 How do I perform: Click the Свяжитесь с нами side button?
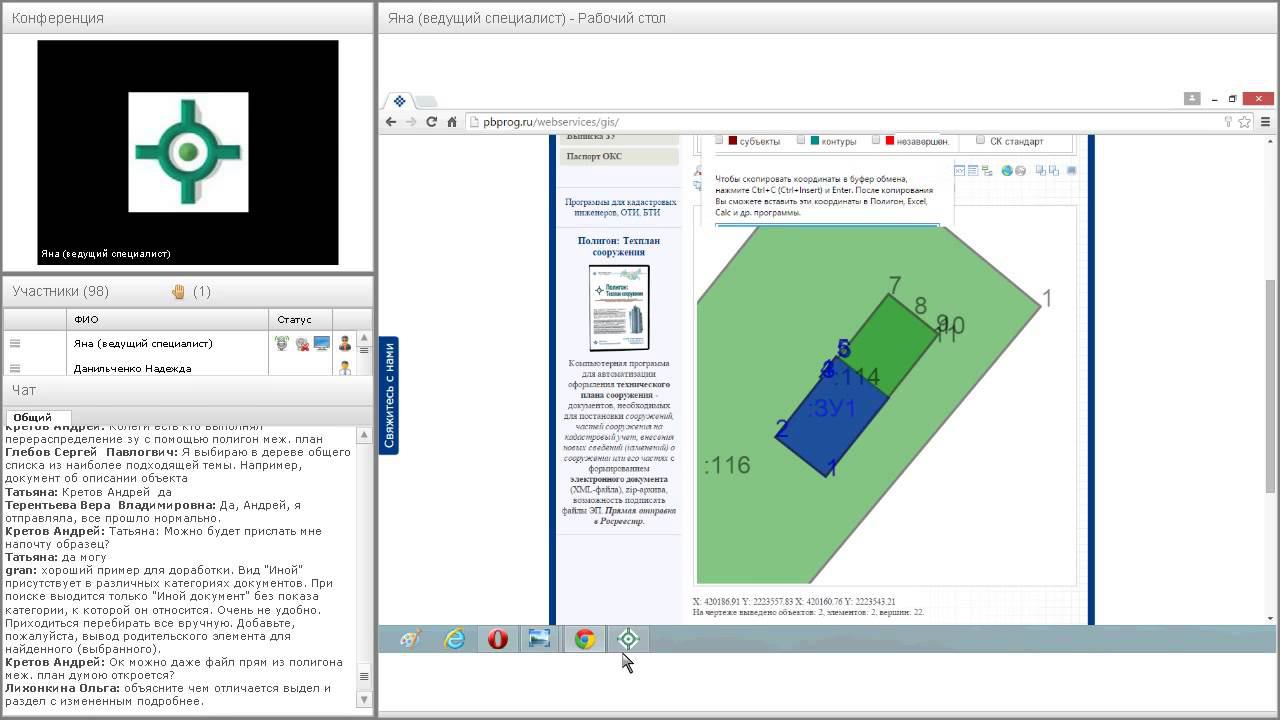coord(389,395)
